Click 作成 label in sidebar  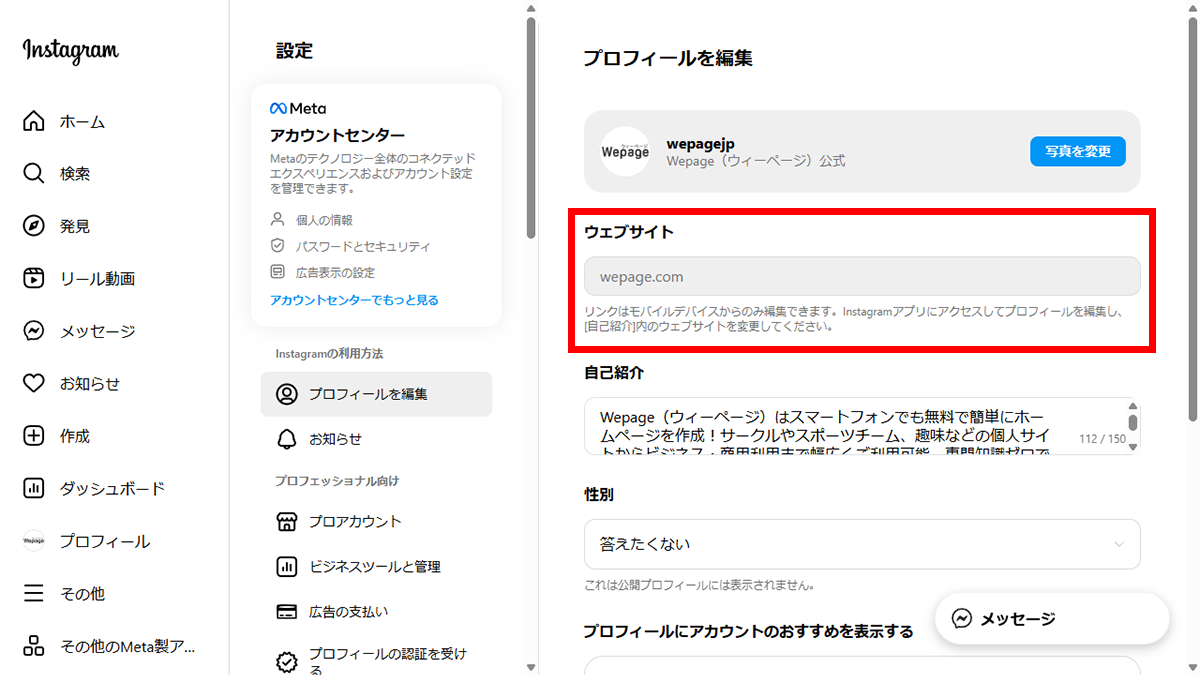pyautogui.click(x=75, y=436)
